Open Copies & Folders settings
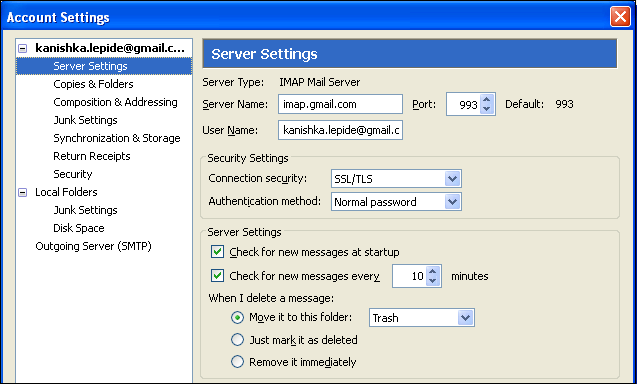Screen dimensions: 637x384 tap(93, 84)
